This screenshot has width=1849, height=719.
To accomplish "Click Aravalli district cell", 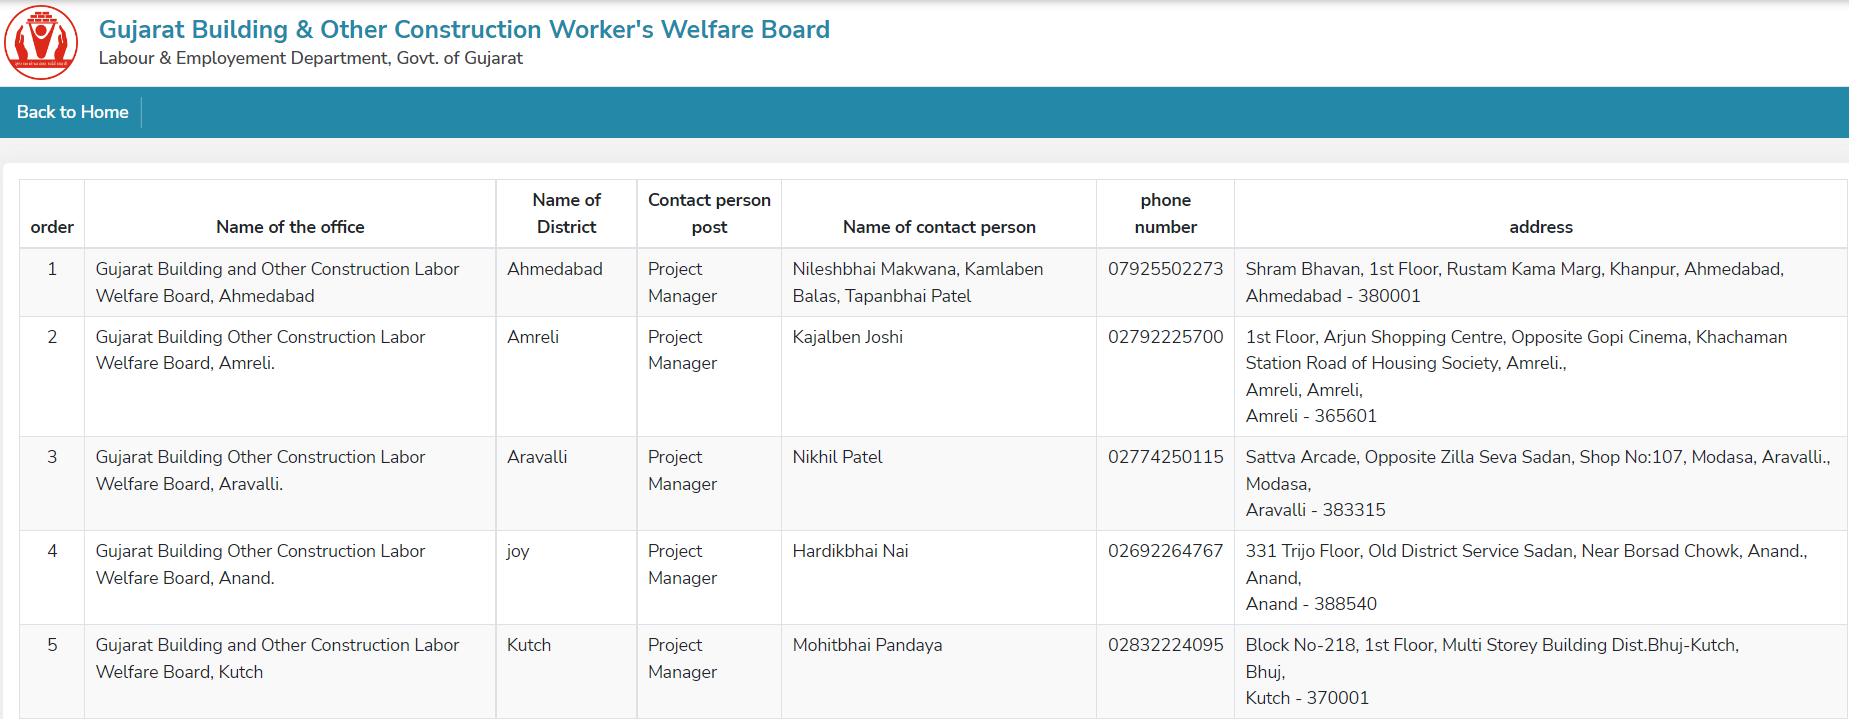I will (x=566, y=484).
